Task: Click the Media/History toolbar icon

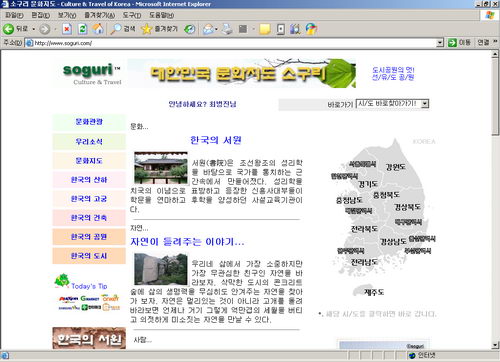Action: tap(190, 29)
